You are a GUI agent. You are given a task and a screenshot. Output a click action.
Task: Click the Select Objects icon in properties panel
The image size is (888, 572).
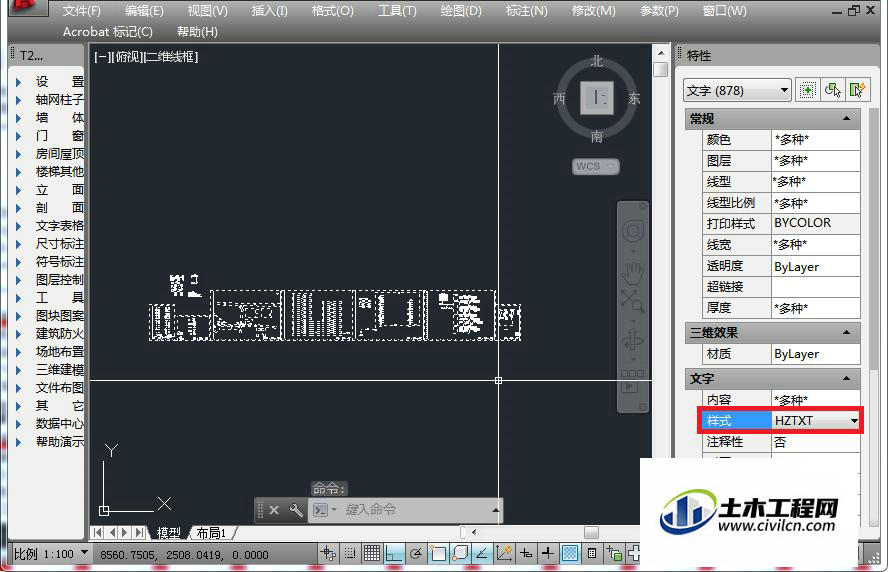(x=833, y=90)
